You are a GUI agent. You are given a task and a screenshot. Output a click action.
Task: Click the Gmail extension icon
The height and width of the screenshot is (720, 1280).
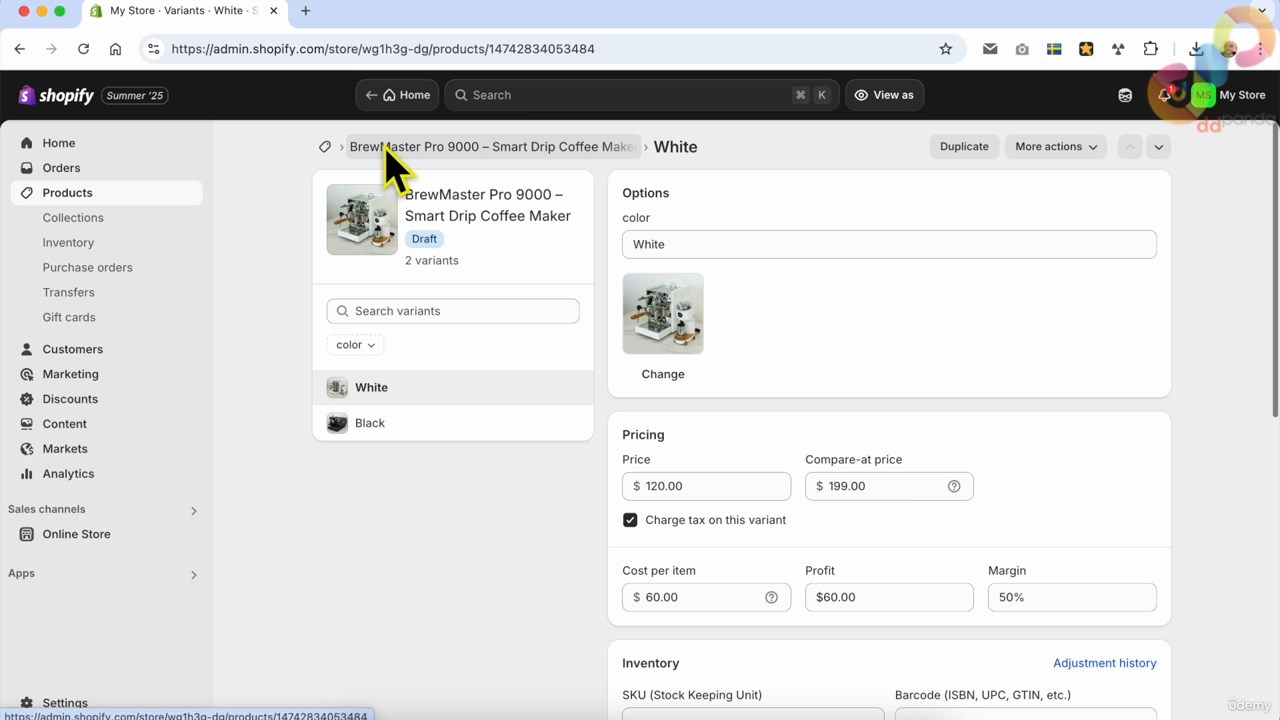(x=990, y=49)
